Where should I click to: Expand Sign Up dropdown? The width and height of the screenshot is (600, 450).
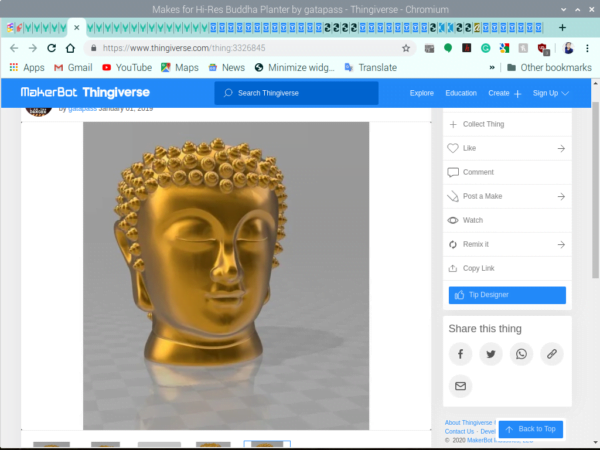(x=551, y=93)
